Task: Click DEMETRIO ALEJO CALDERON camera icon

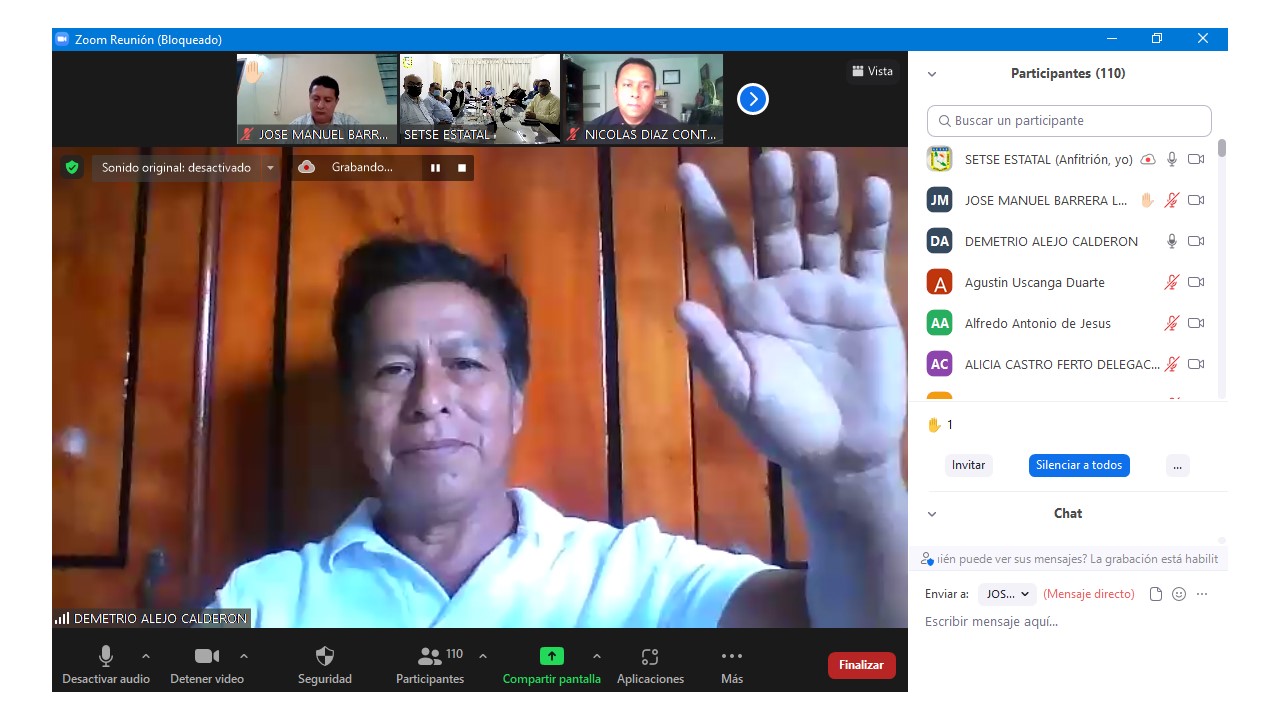Action: tap(1196, 241)
